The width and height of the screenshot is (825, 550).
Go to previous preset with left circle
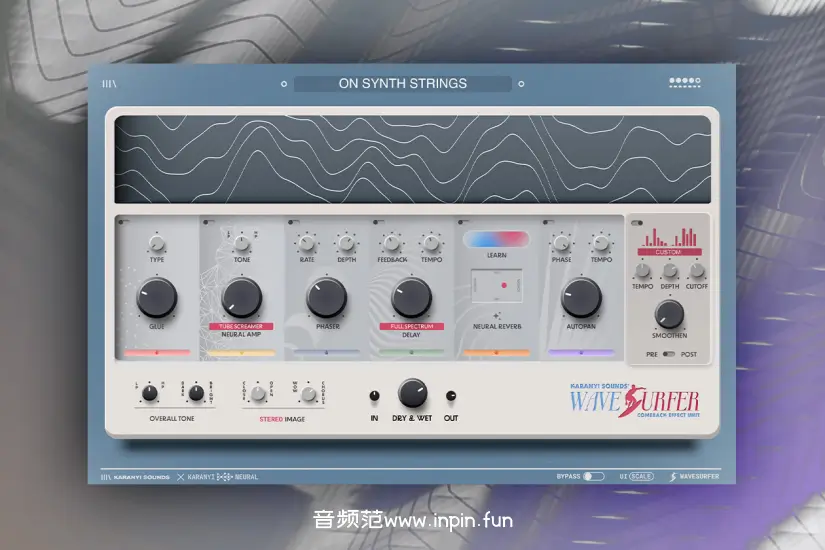284,84
